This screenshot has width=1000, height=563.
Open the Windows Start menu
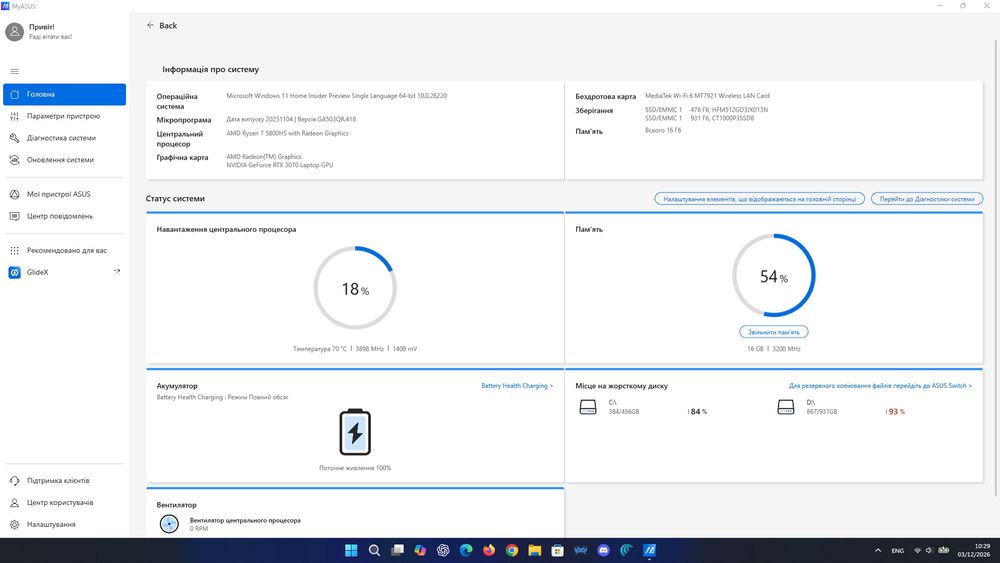[x=351, y=550]
